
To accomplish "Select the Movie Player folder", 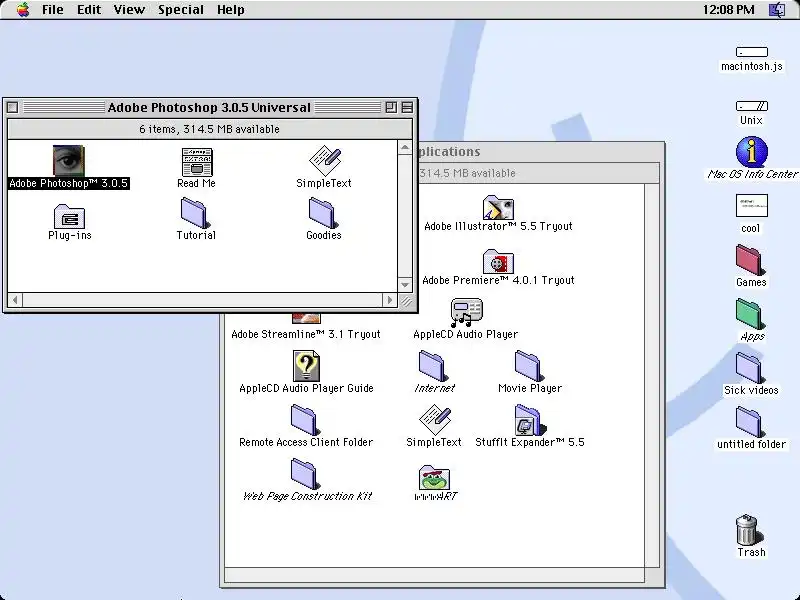I will point(529,366).
